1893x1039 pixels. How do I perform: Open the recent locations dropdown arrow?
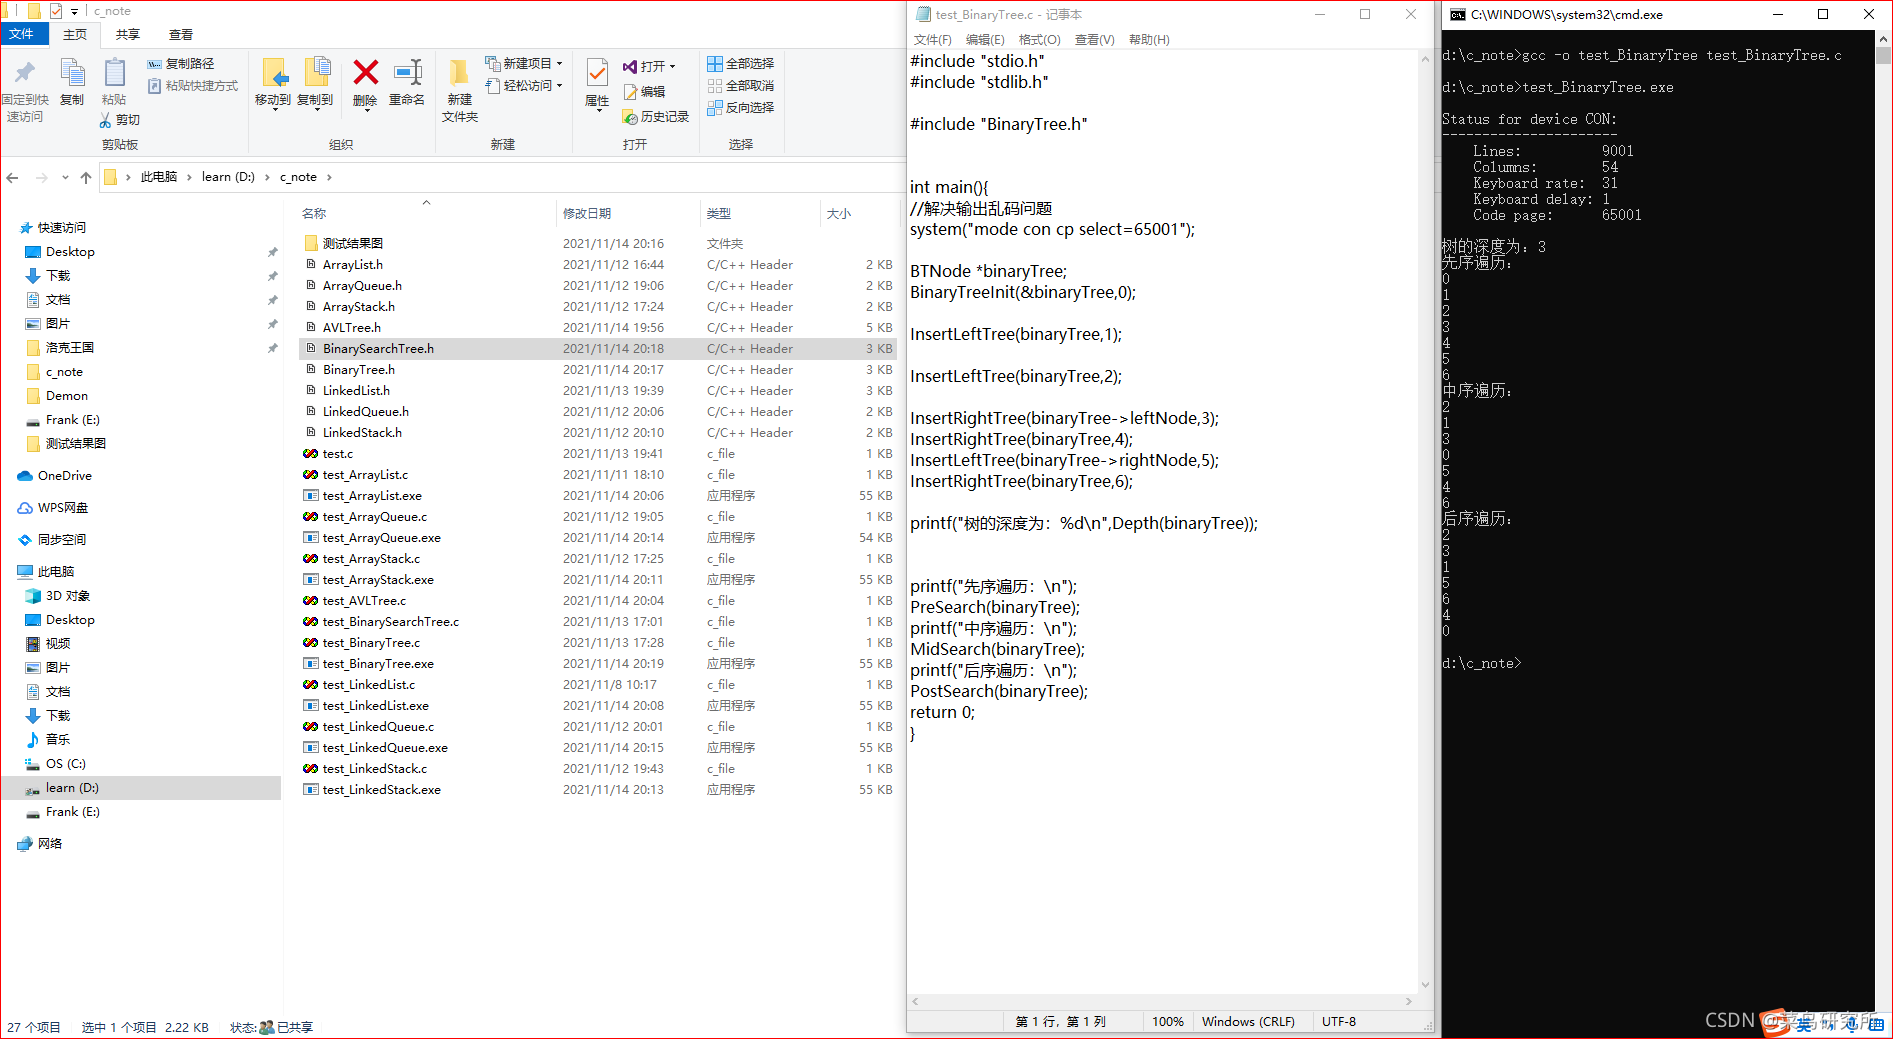click(x=65, y=178)
